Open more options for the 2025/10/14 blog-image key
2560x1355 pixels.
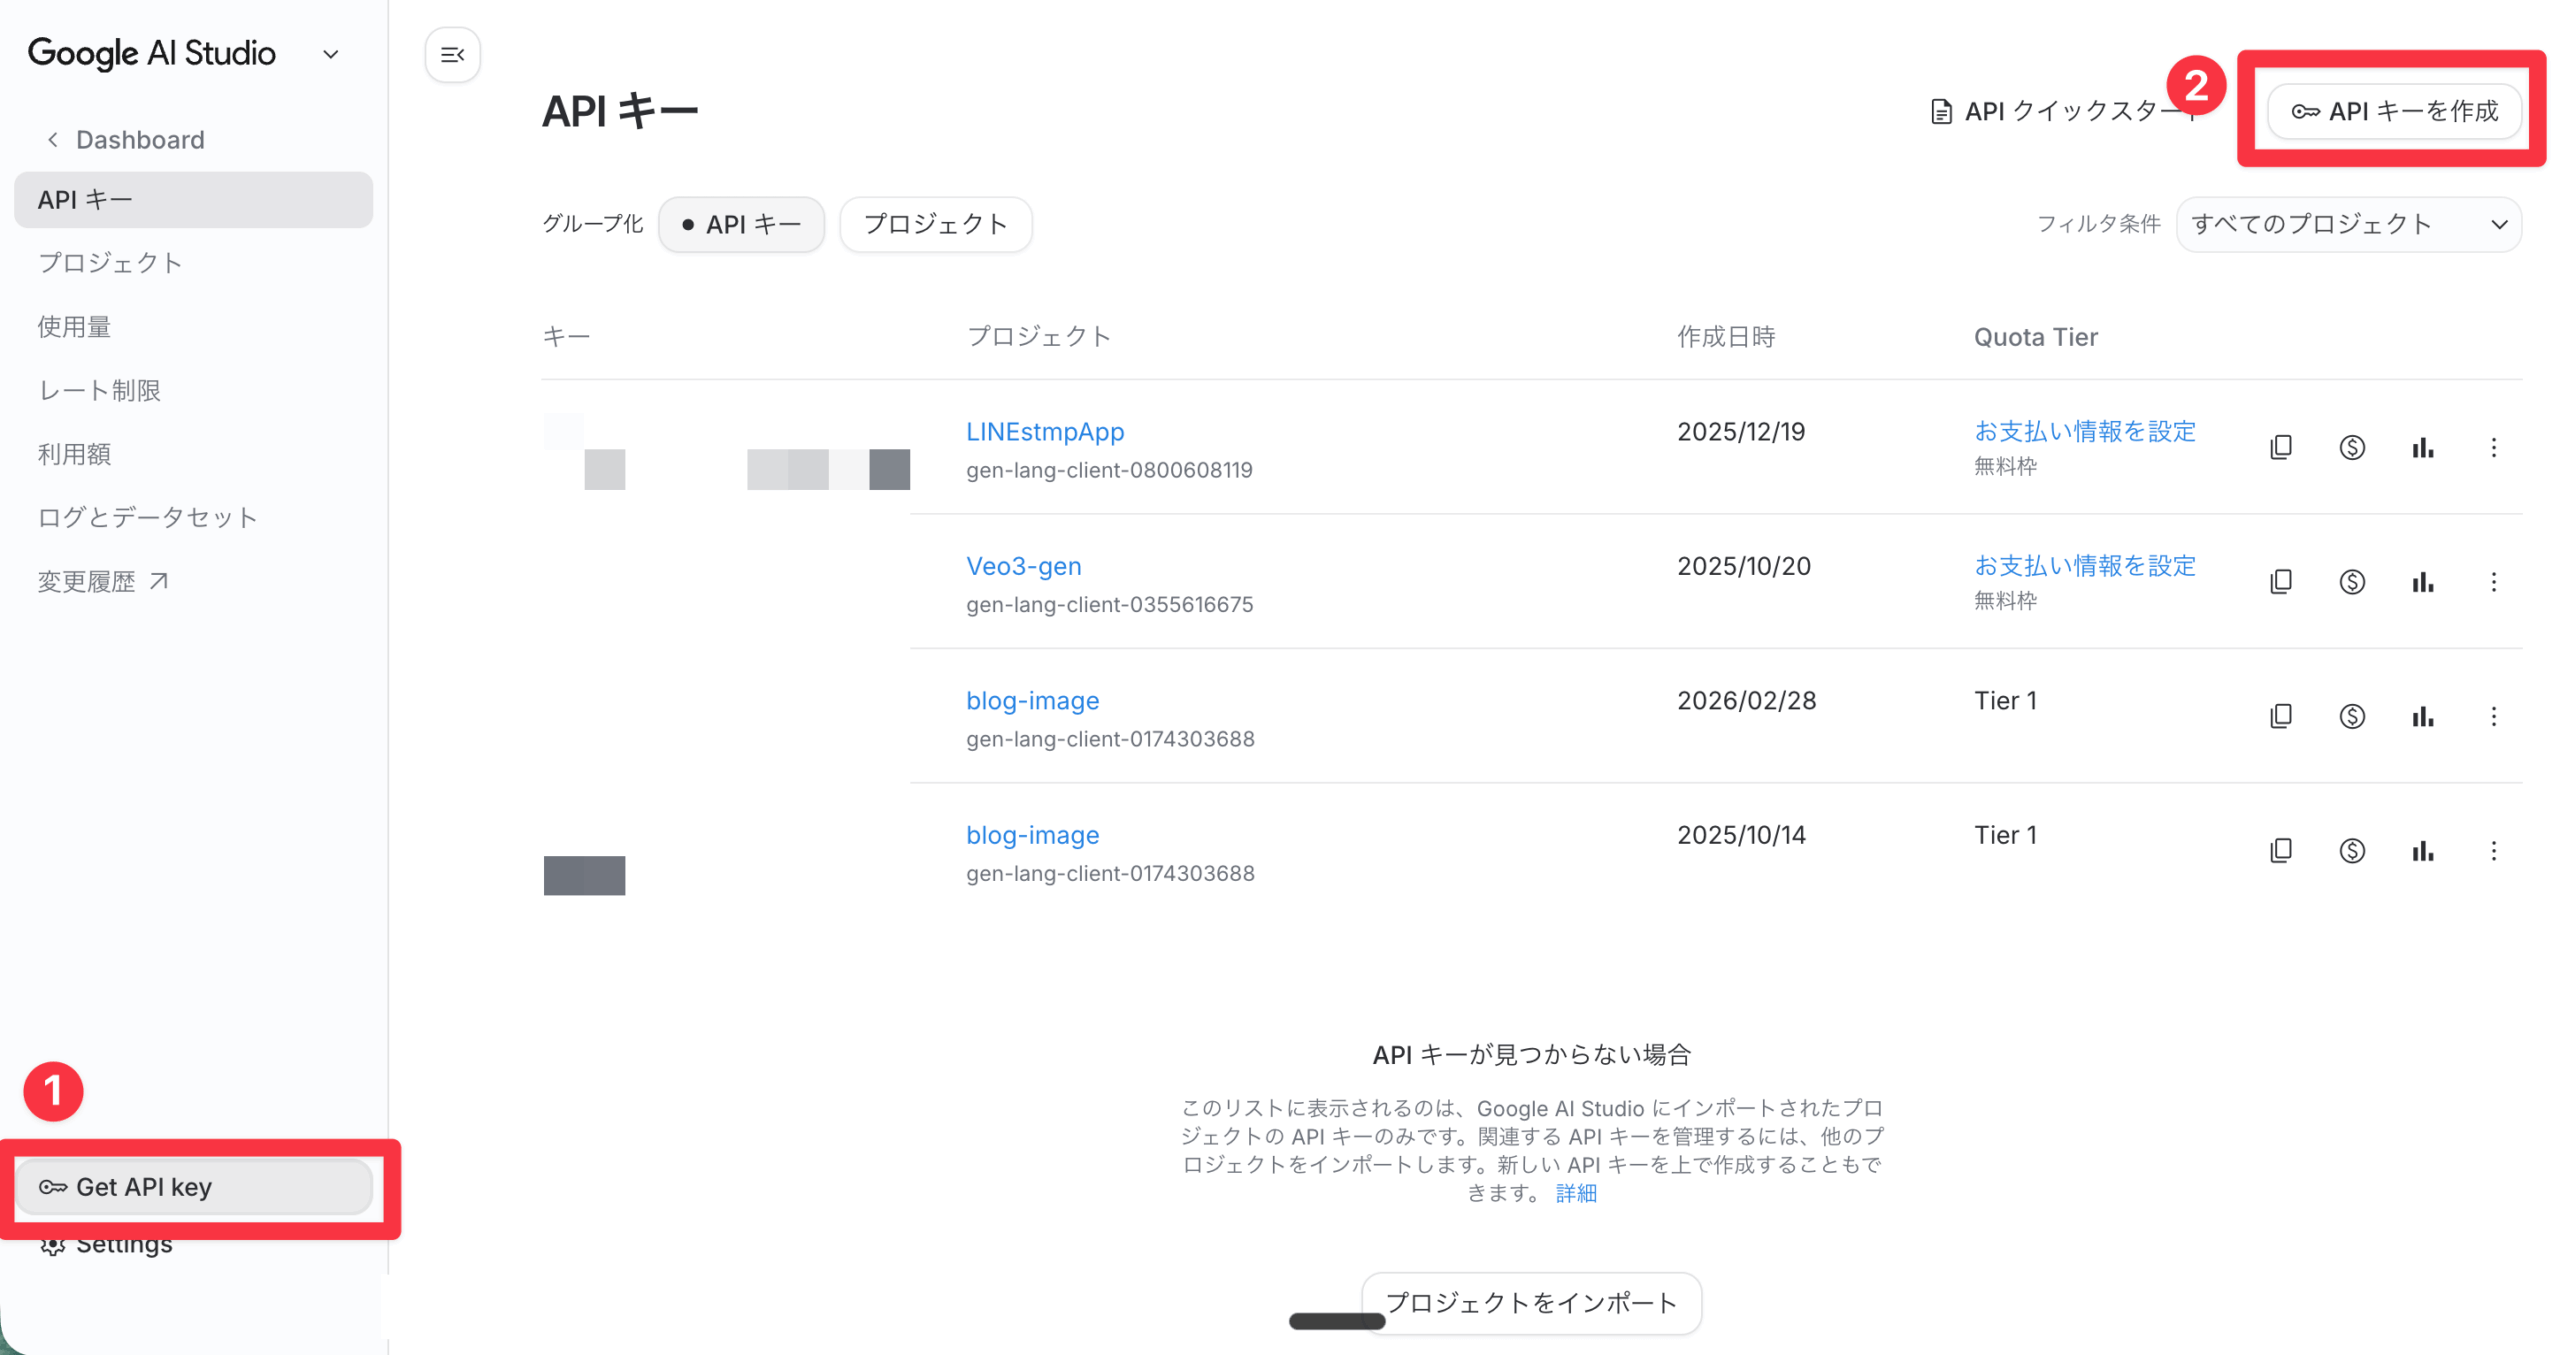pyautogui.click(x=2492, y=851)
